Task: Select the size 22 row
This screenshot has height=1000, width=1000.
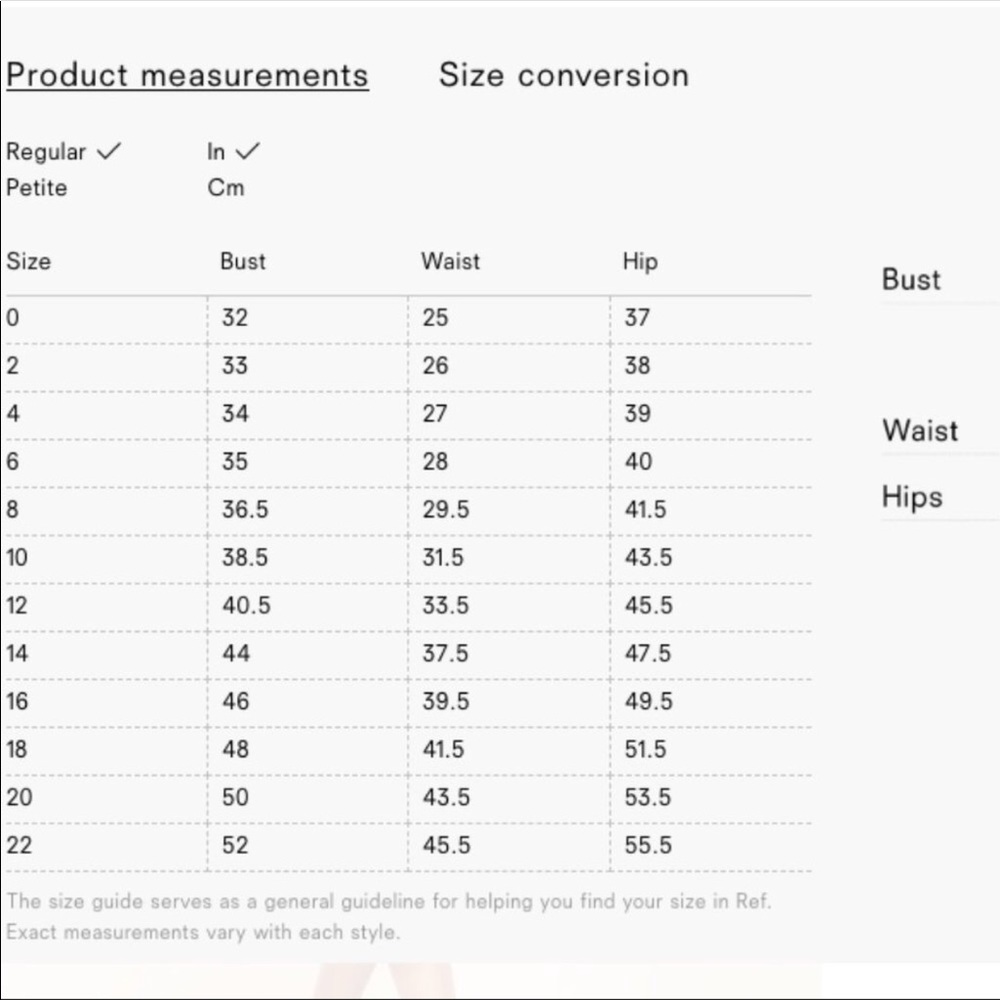Action: (408, 846)
